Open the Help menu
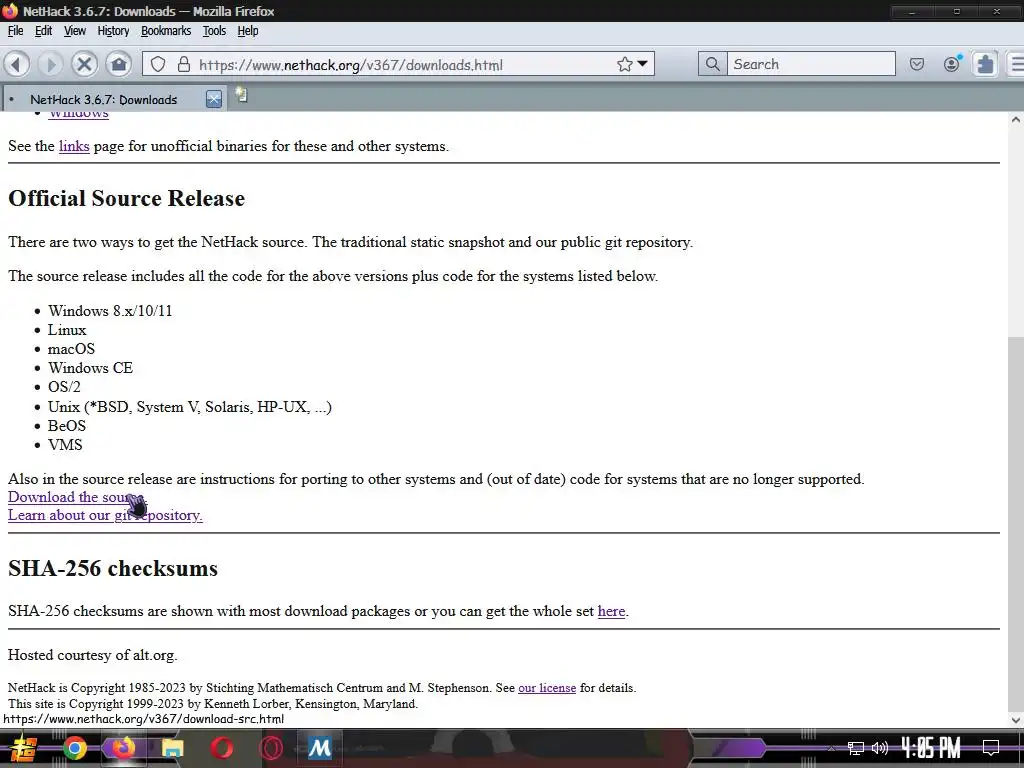Viewport: 1024px width, 768px height. [x=248, y=31]
